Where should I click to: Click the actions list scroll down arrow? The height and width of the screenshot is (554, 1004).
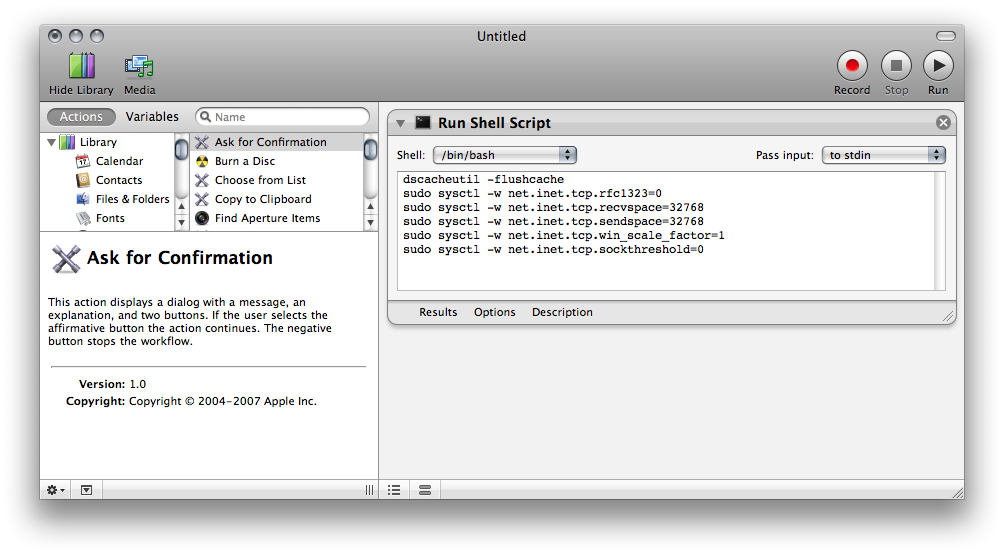point(370,222)
